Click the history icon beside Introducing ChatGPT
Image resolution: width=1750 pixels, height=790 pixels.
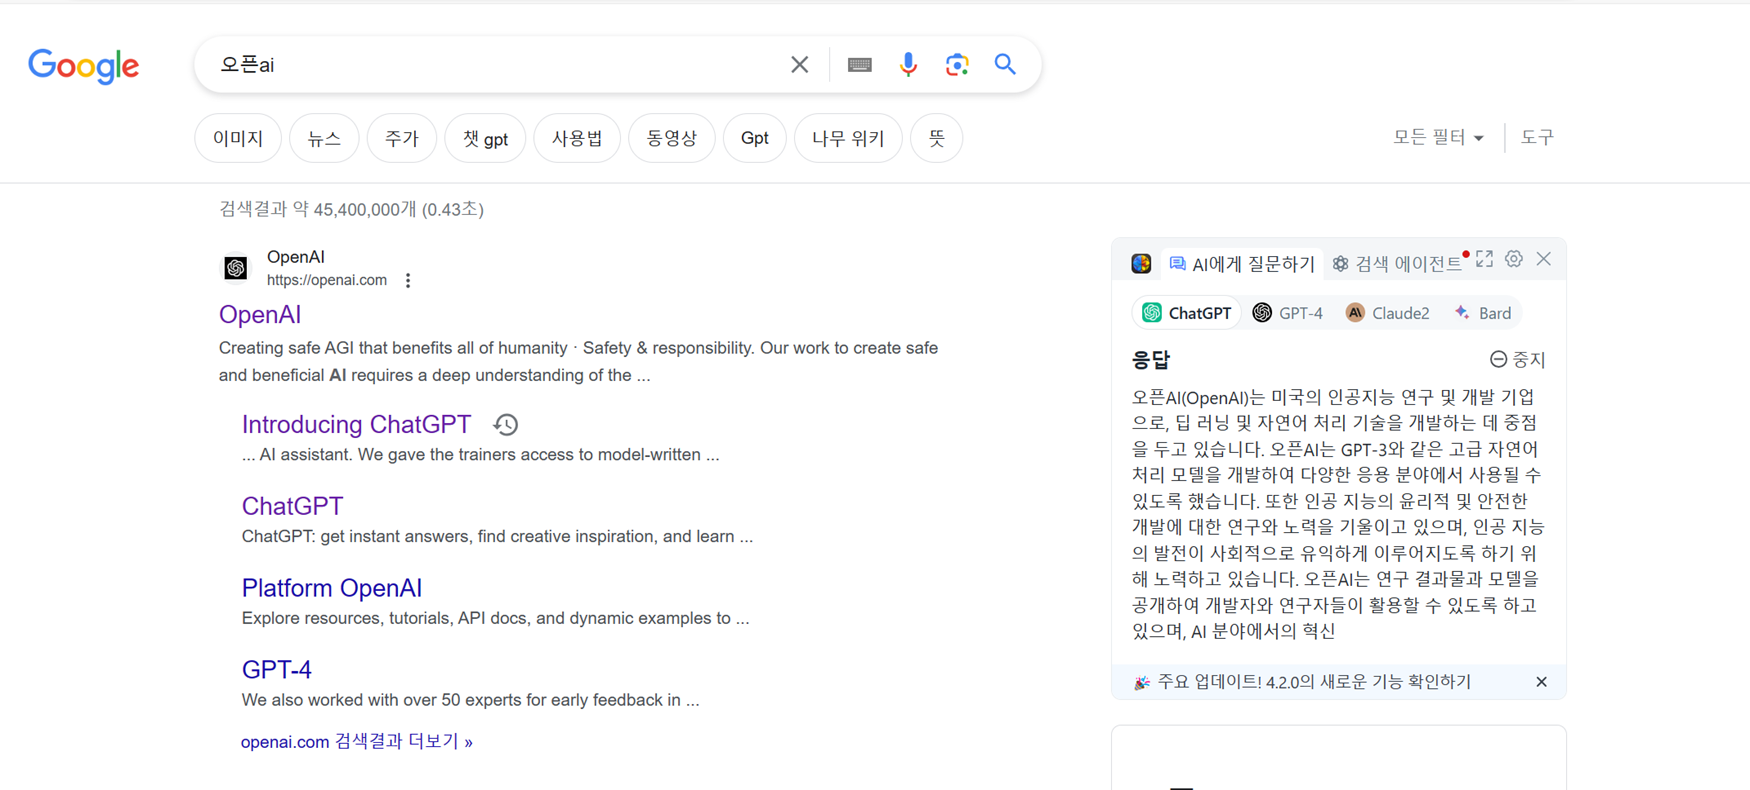(x=506, y=425)
